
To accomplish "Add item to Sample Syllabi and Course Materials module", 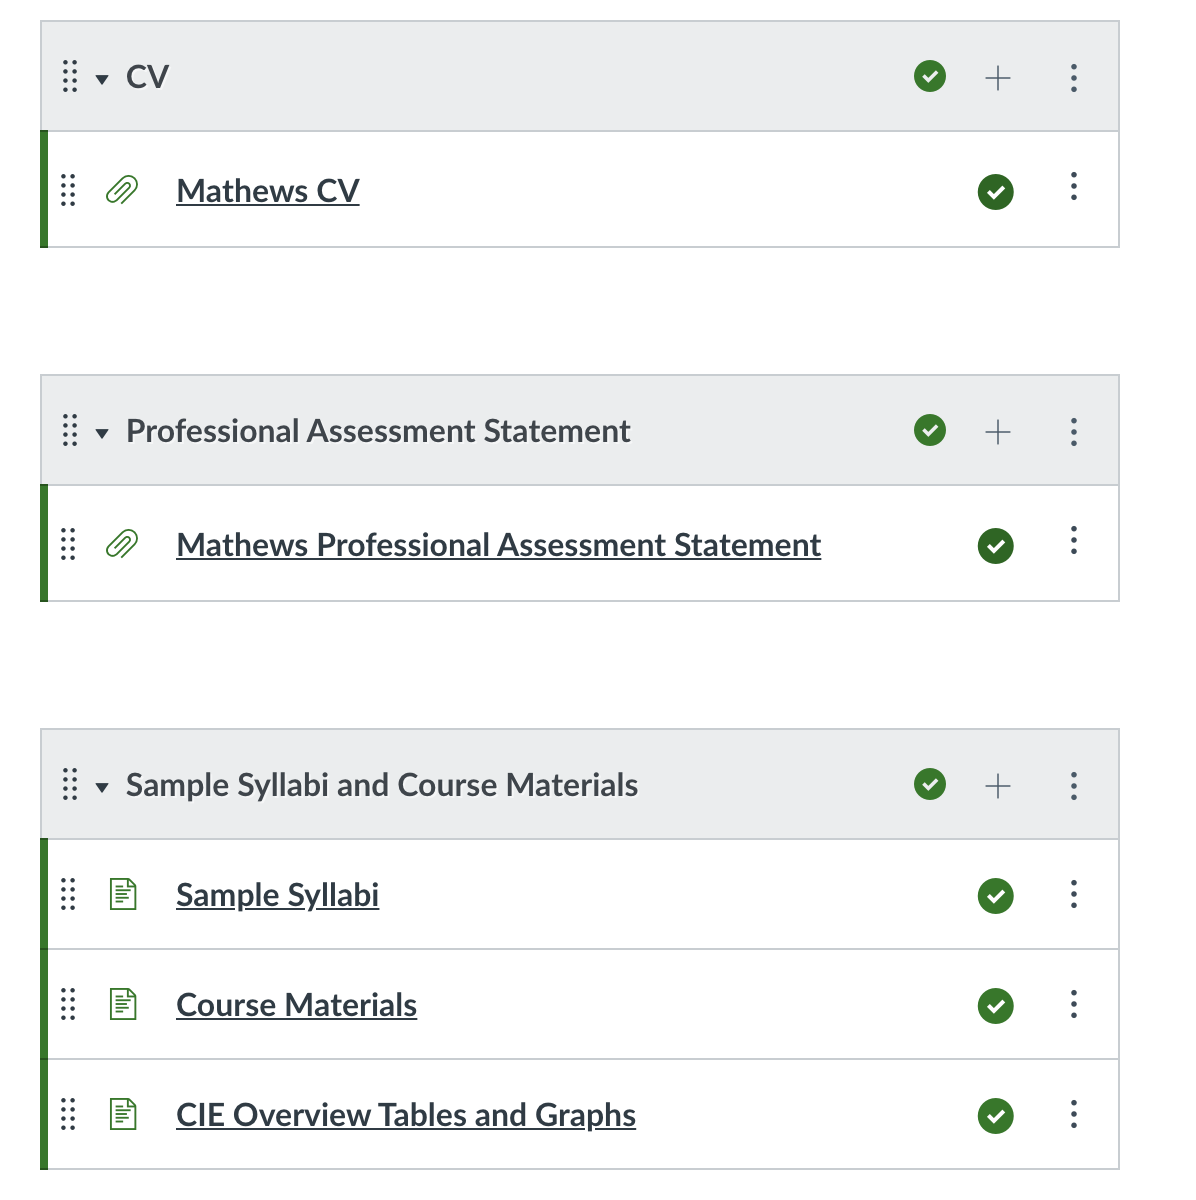I will coord(998,786).
